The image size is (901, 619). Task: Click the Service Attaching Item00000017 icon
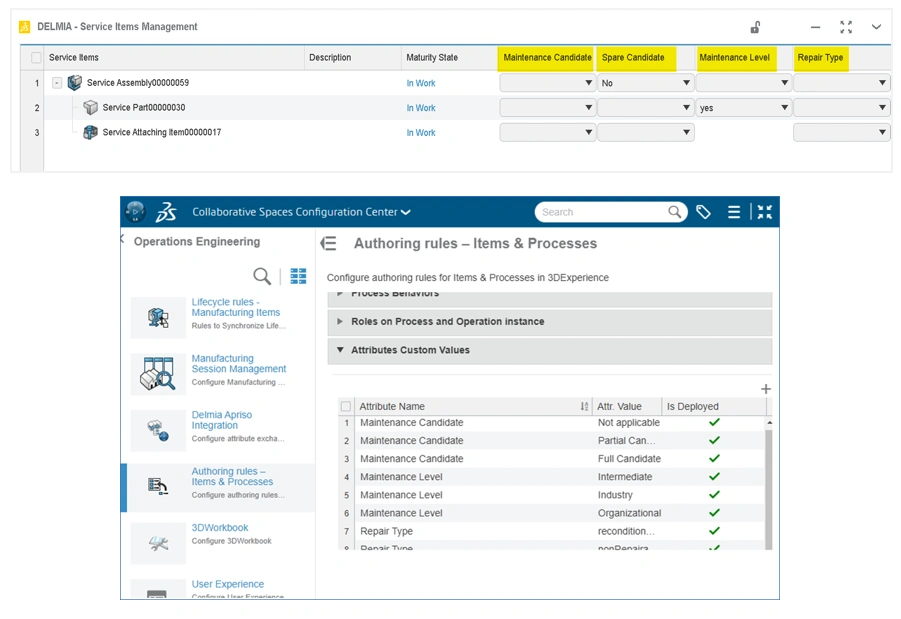pyautogui.click(x=90, y=132)
